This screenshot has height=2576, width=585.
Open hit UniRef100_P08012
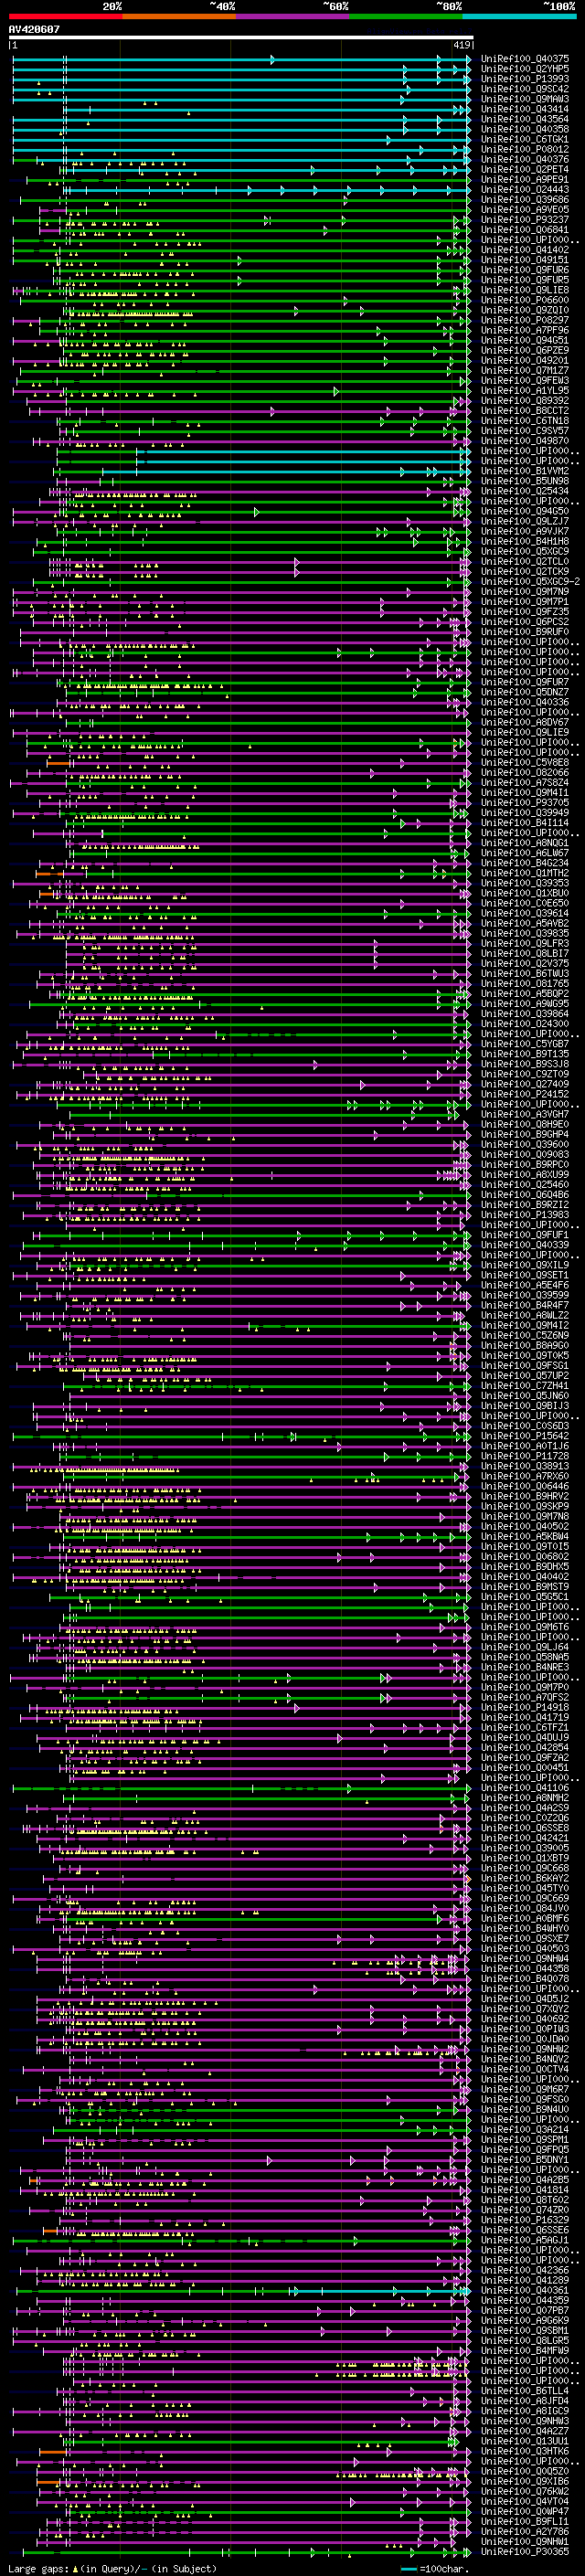(525, 149)
